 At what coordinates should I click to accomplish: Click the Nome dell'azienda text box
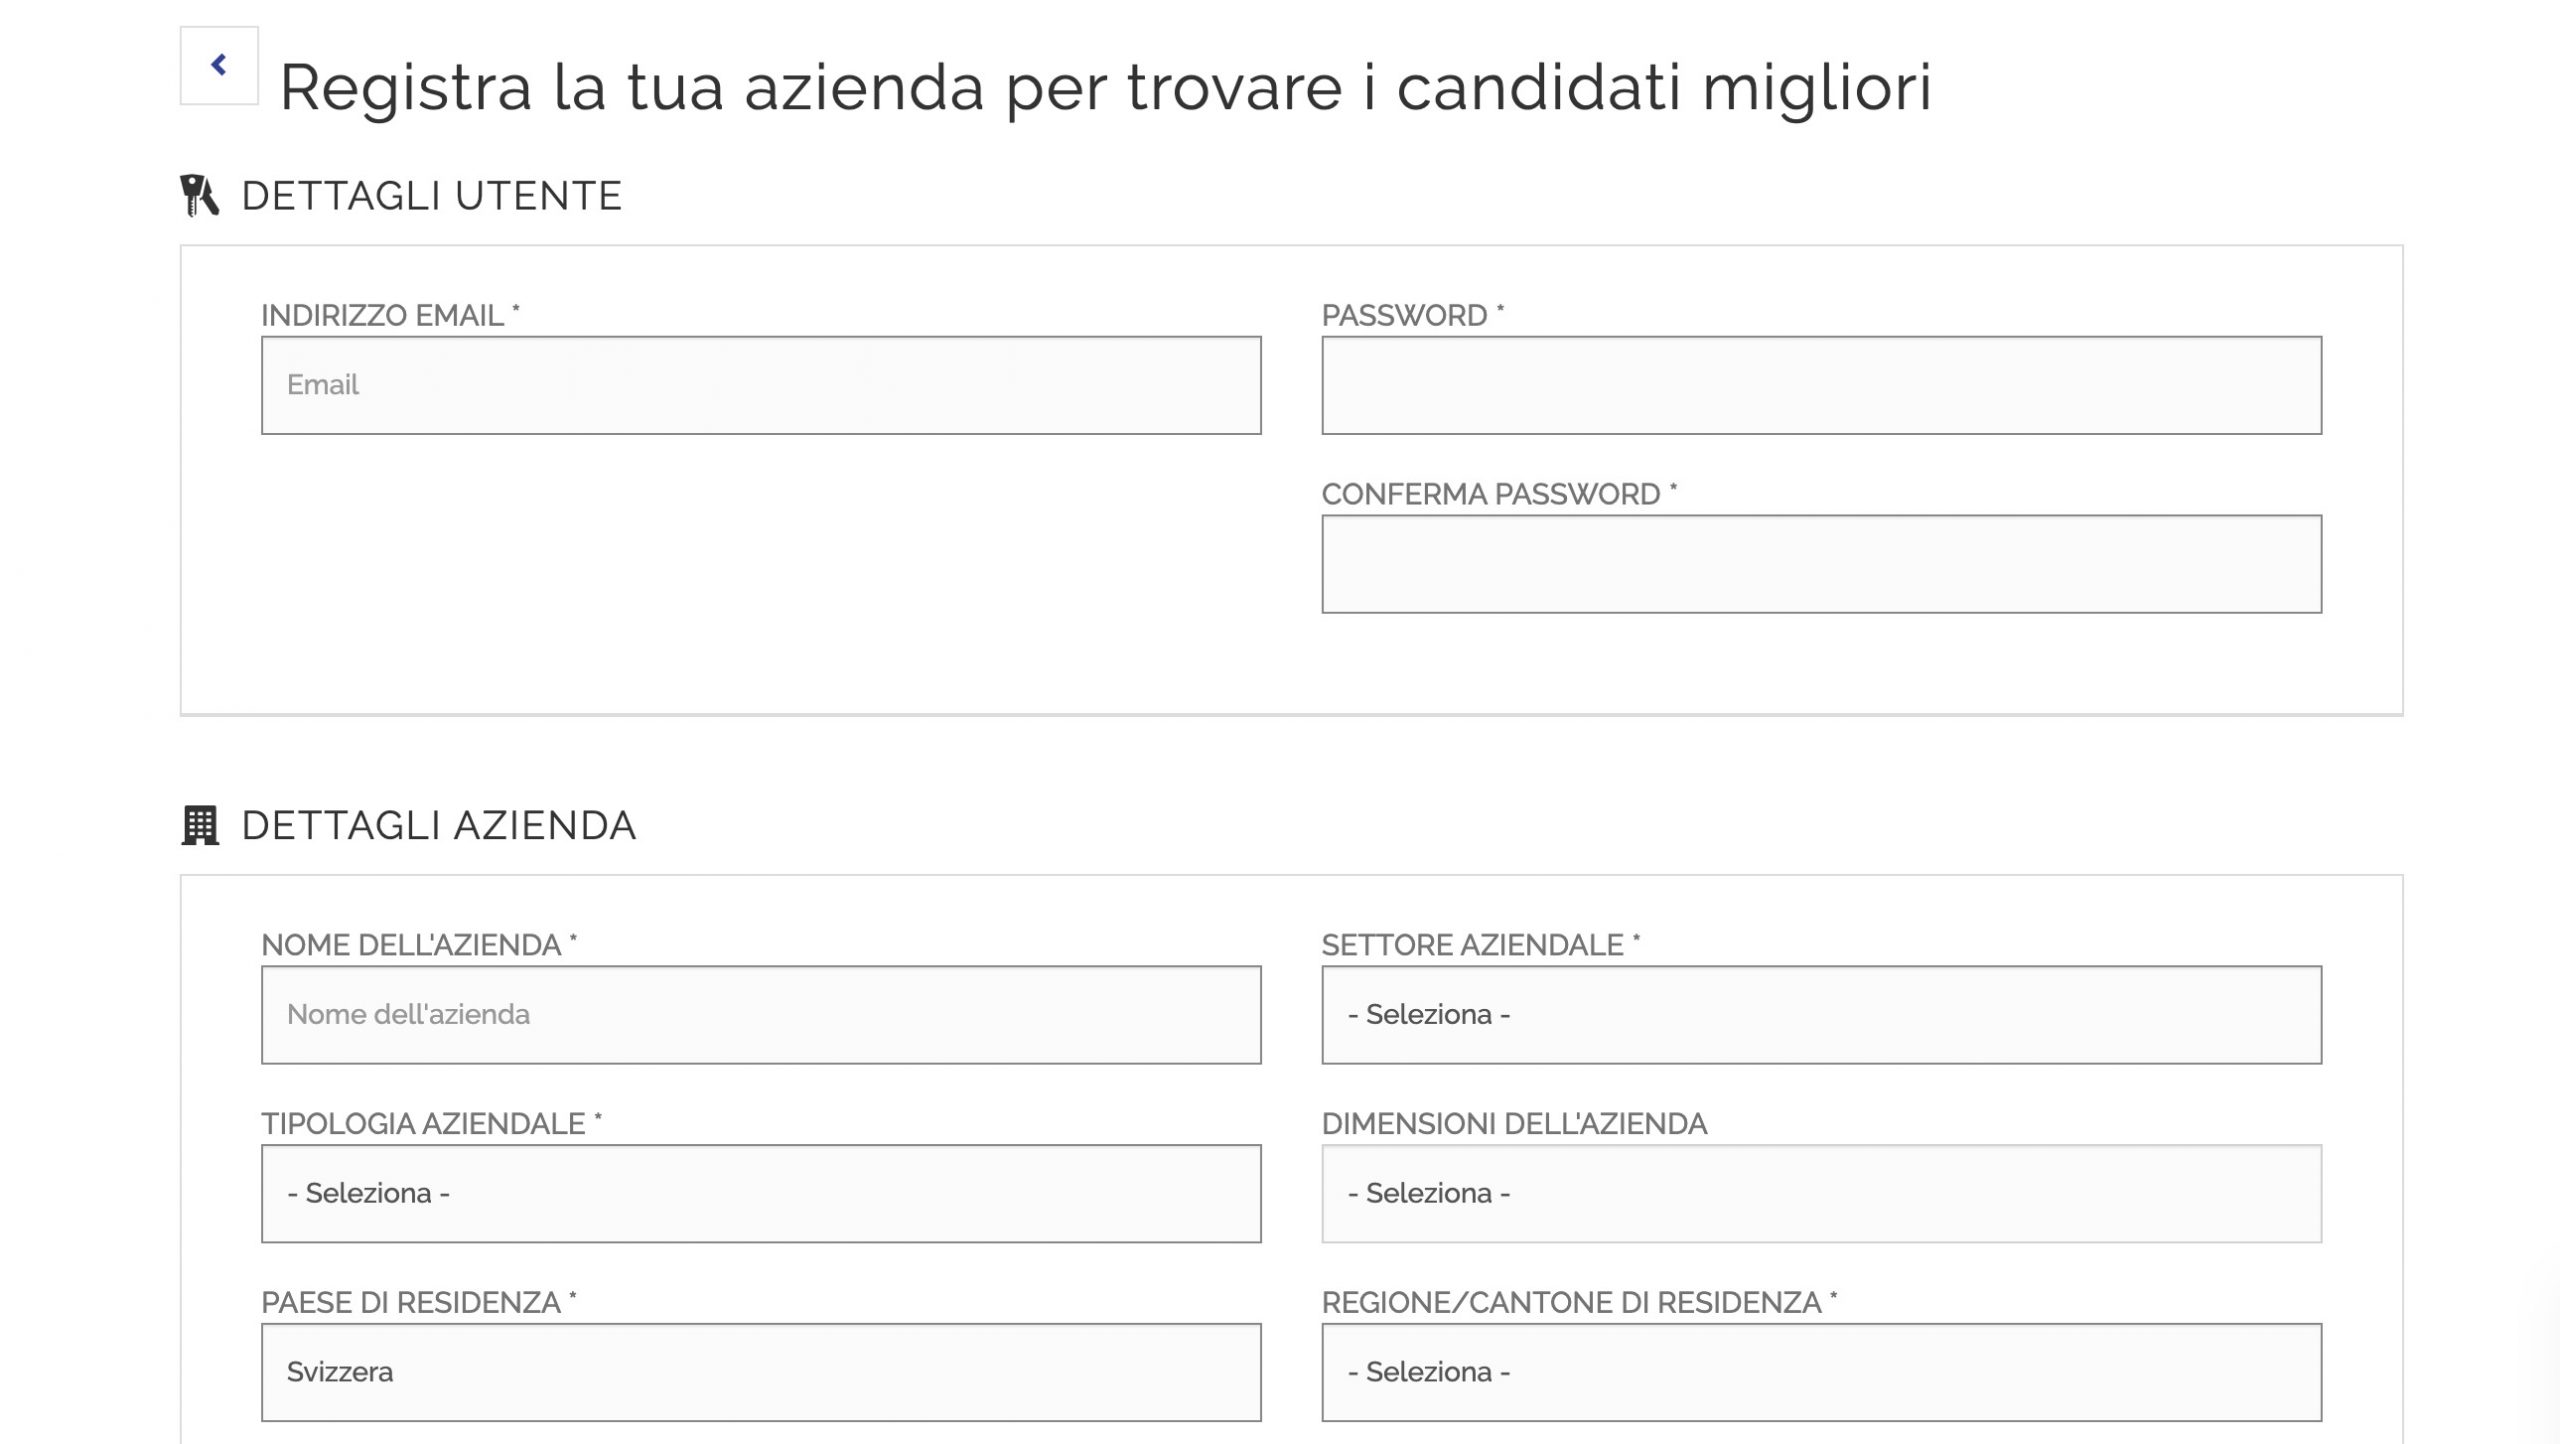[761, 1015]
